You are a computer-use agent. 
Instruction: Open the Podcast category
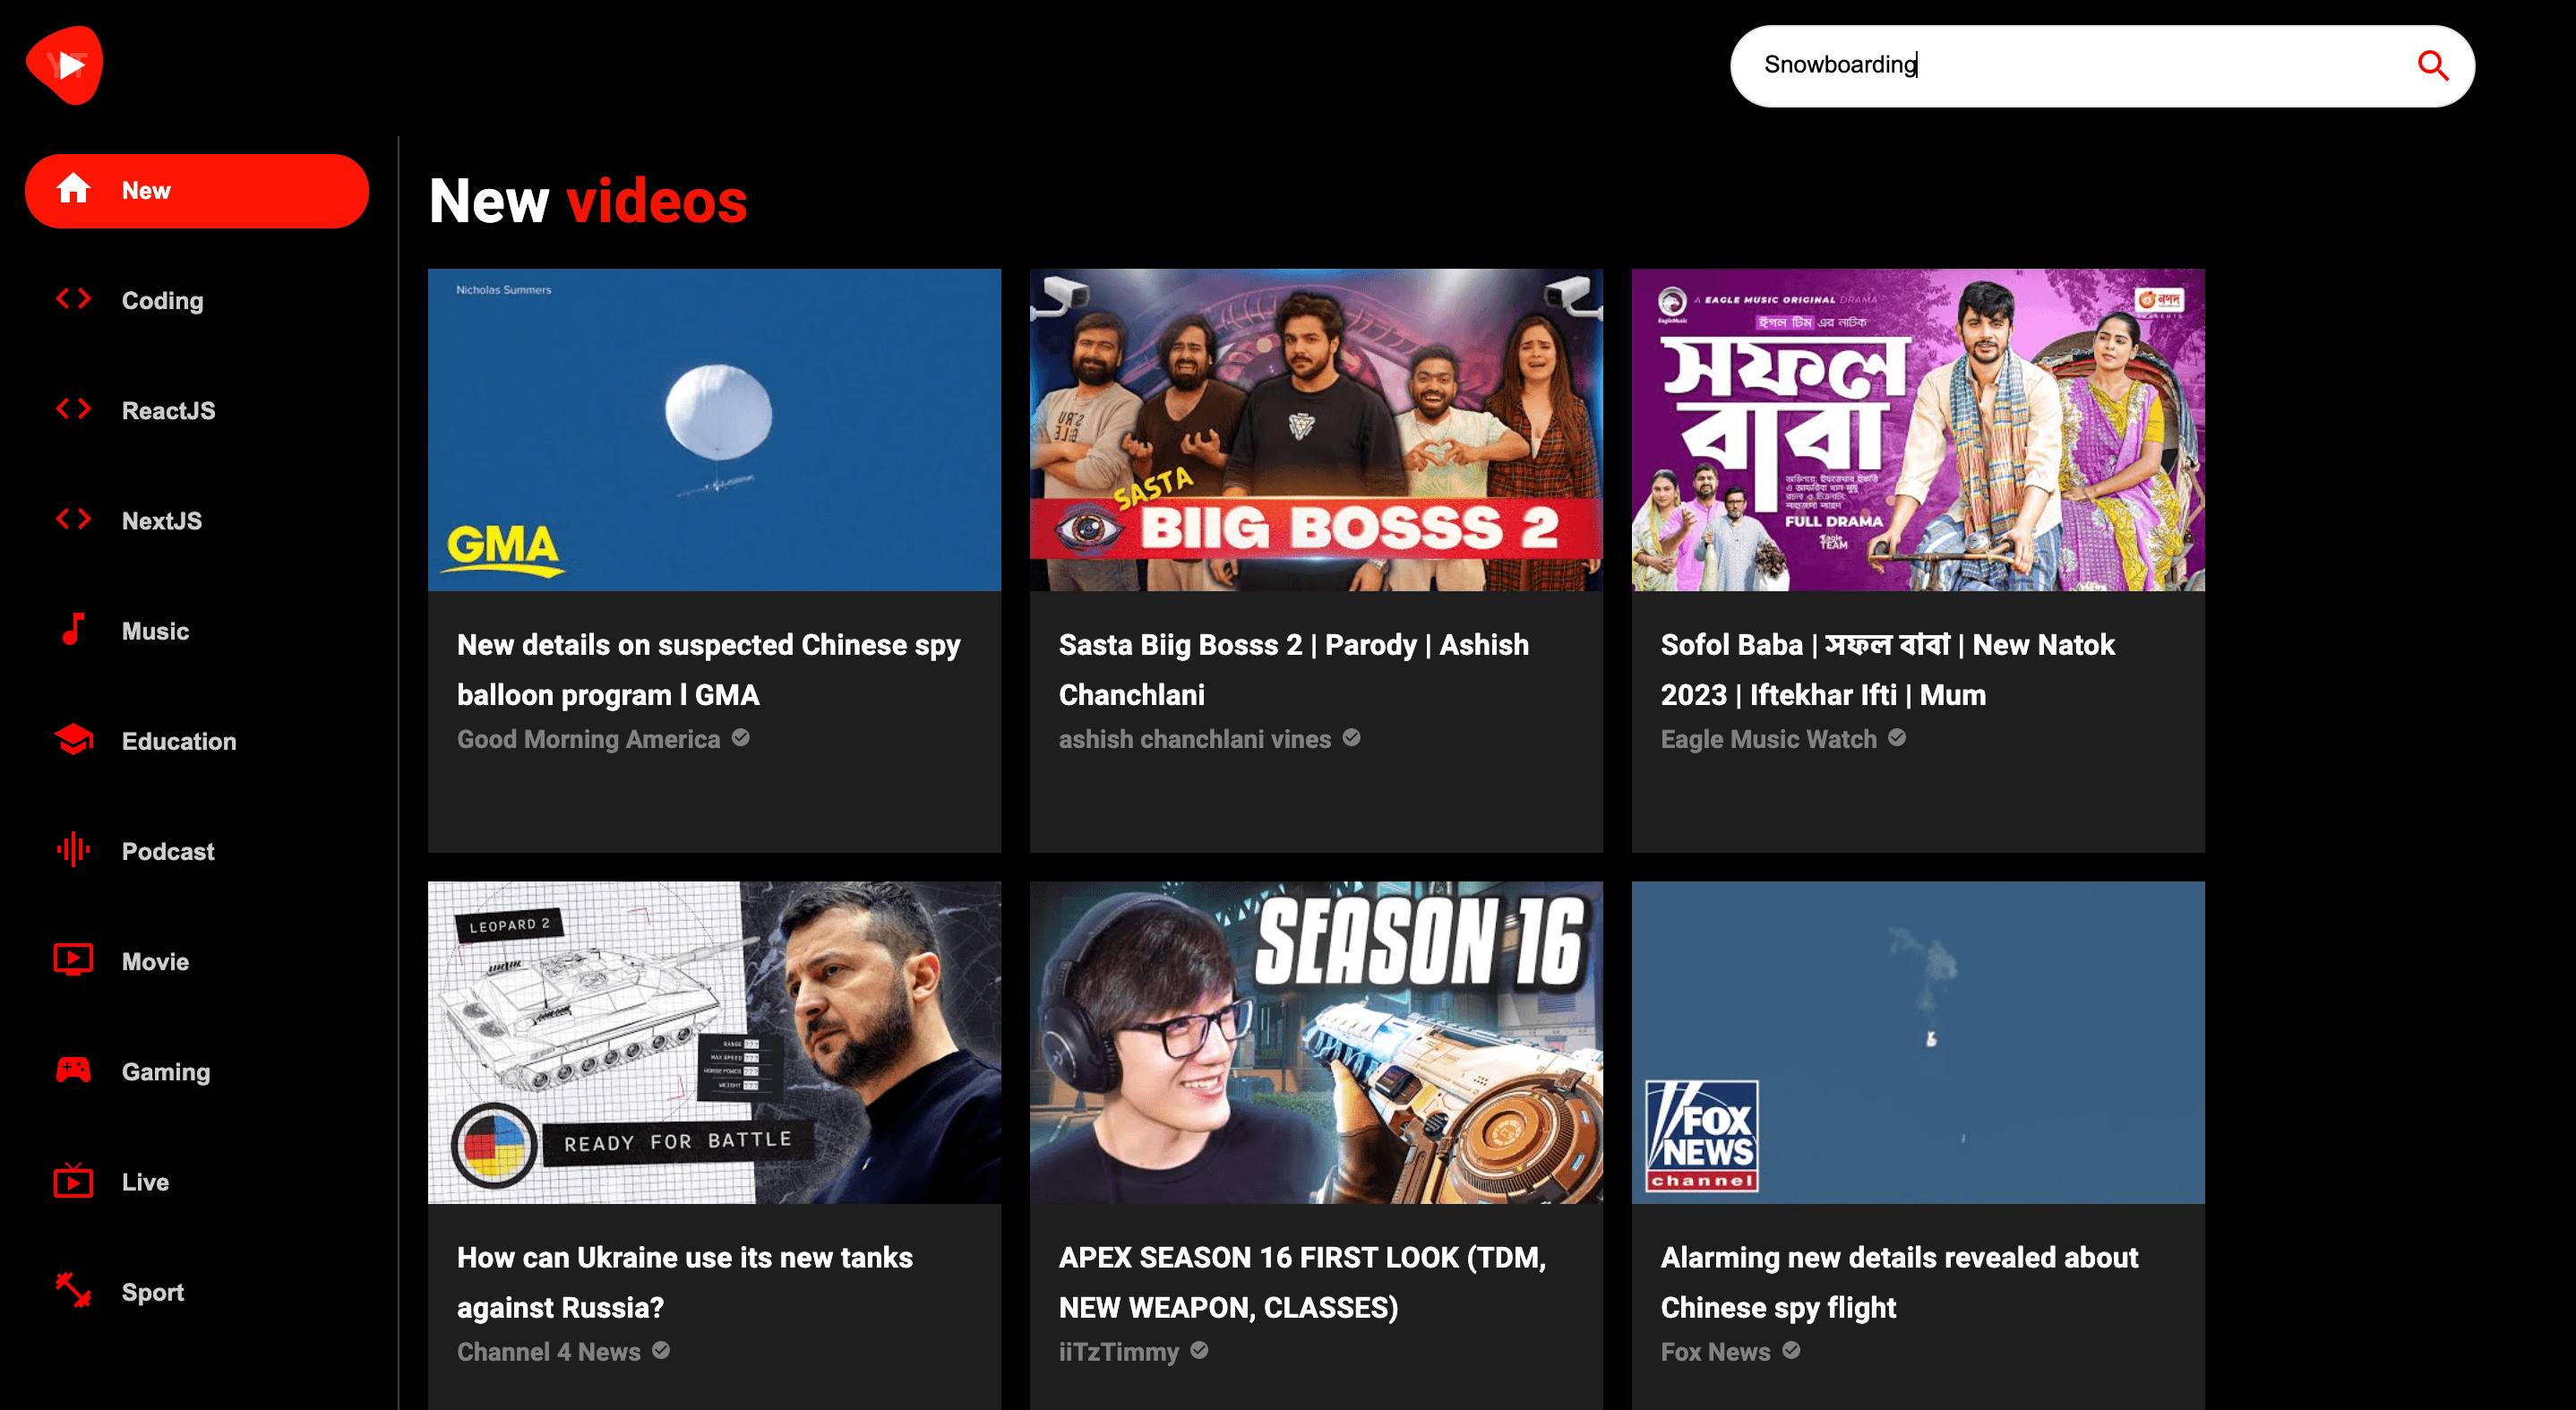tap(197, 851)
